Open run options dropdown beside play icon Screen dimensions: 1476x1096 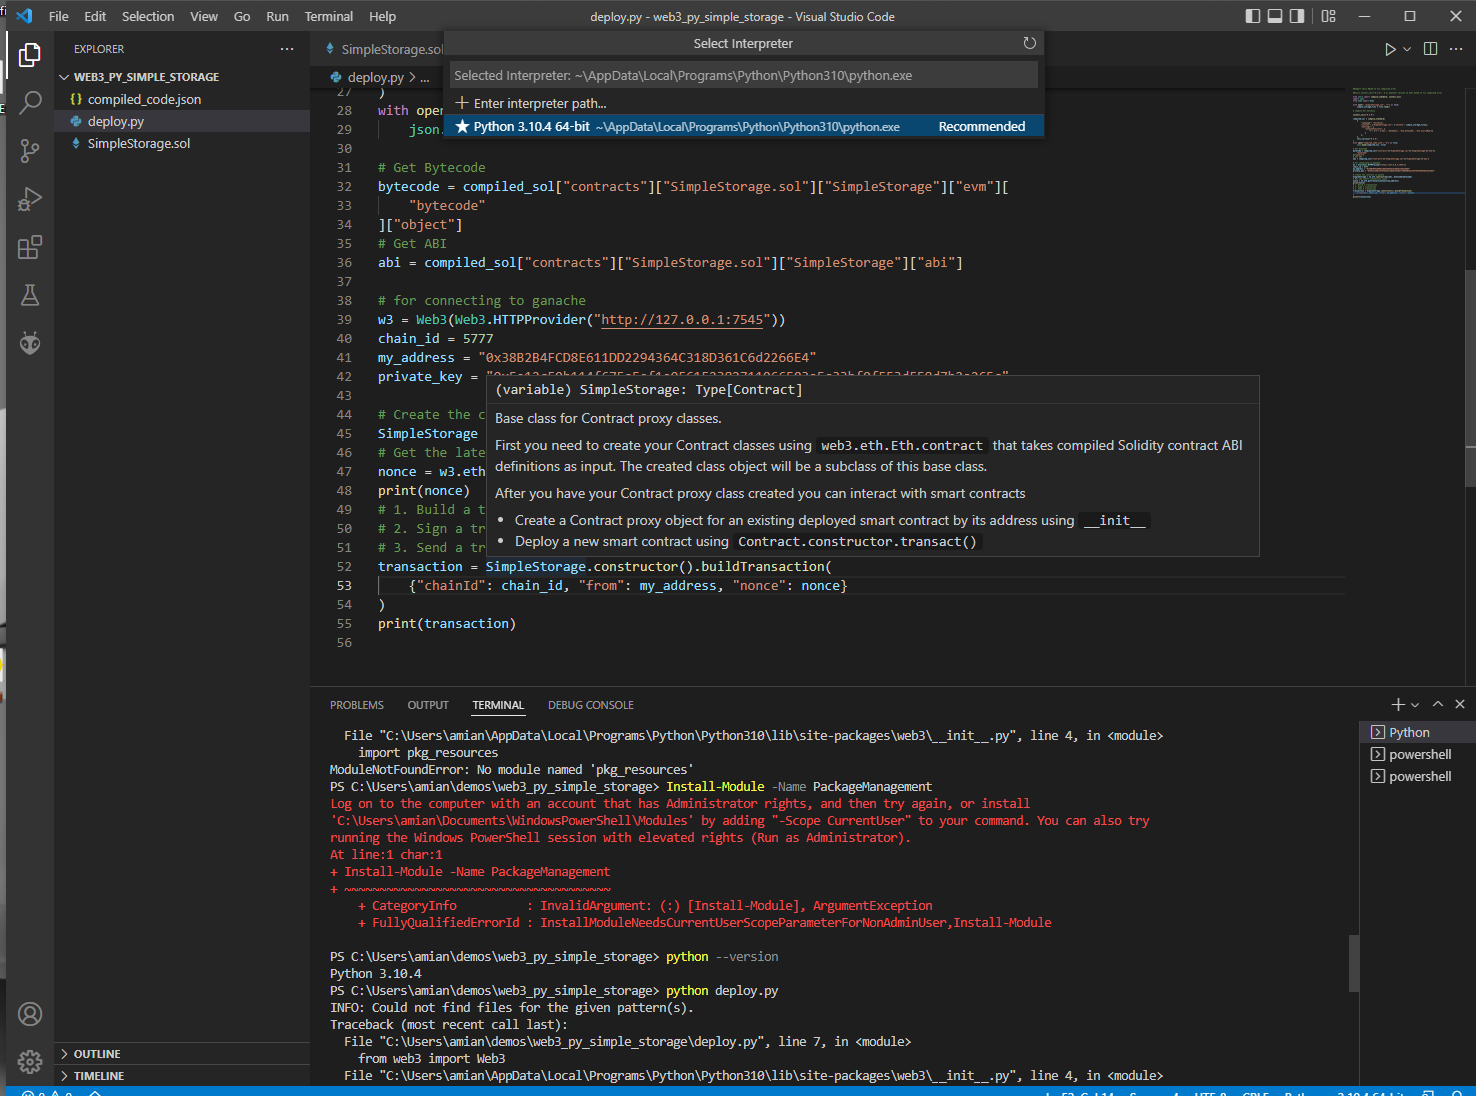point(1407,49)
